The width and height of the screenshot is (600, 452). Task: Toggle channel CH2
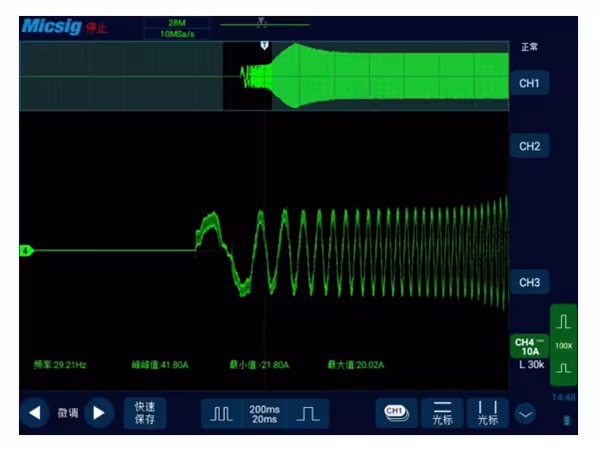pyautogui.click(x=530, y=146)
